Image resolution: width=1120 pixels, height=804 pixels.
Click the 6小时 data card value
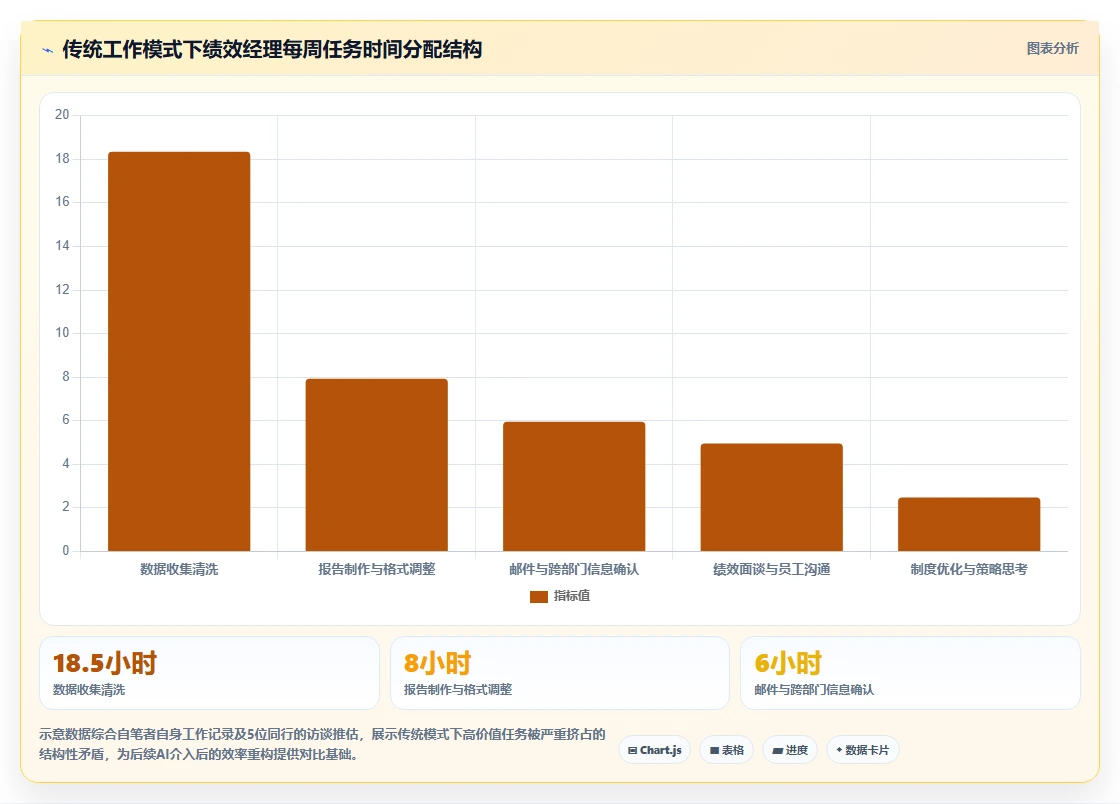tap(788, 663)
